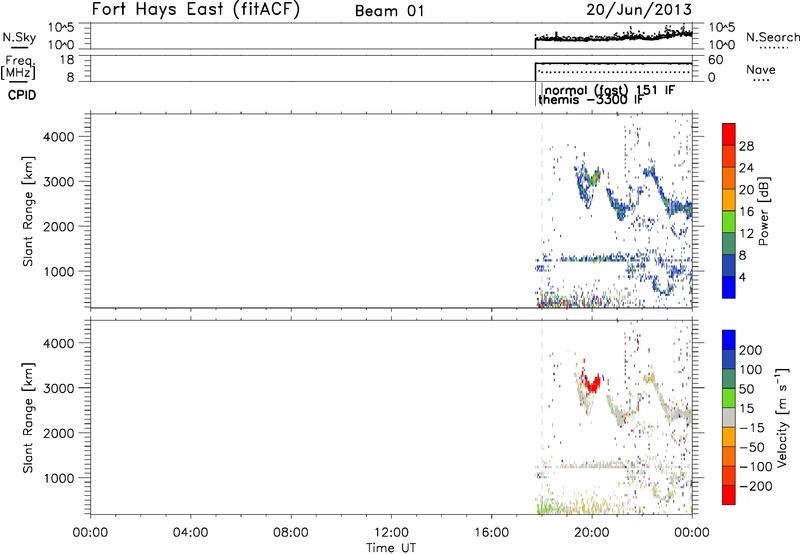
Task: Select the "N.Sky" legend label
Action: click(x=19, y=37)
